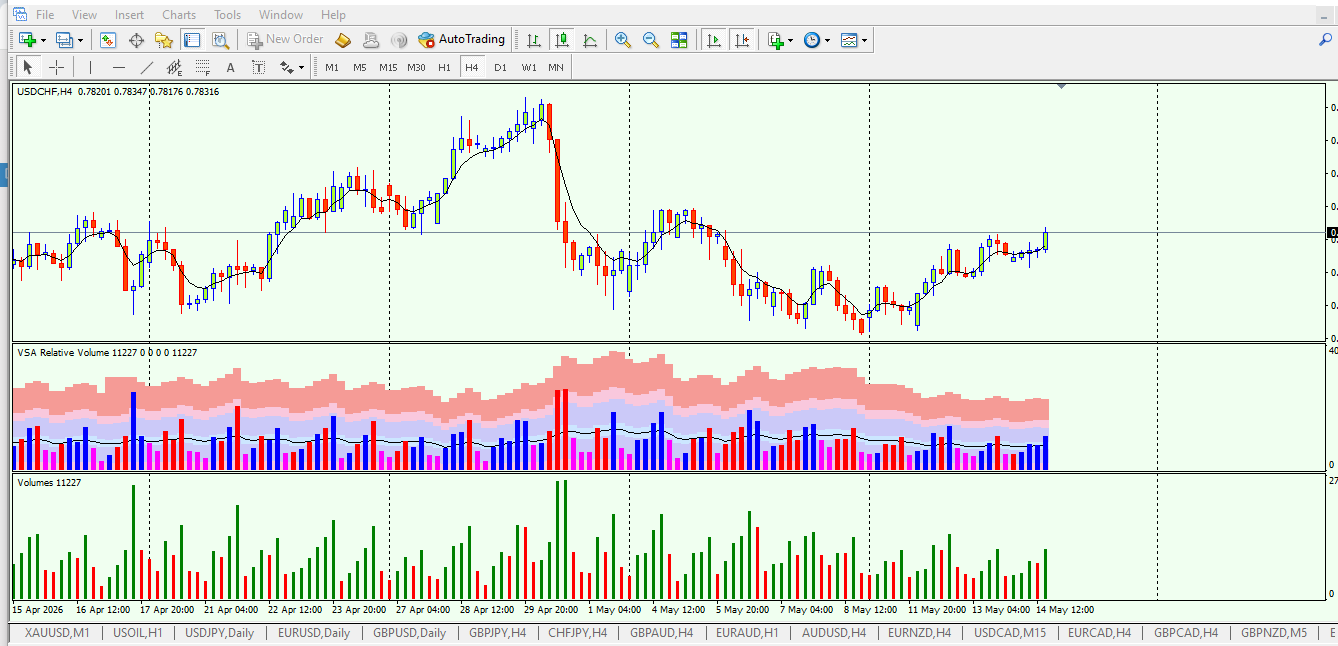Zoom in on the chart
Screen dimensions: 1338x646
(623, 40)
